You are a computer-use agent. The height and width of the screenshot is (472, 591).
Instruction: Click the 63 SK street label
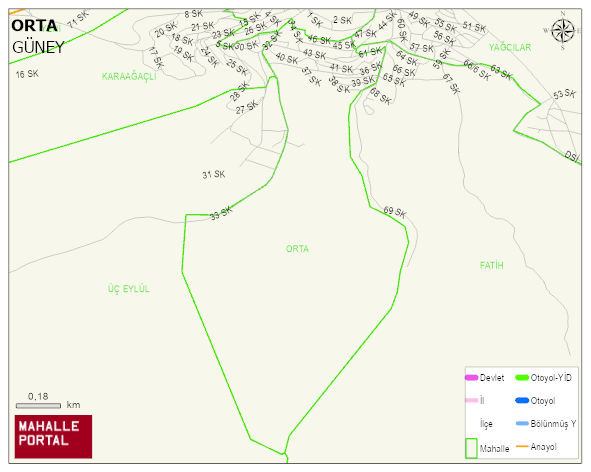pos(501,72)
